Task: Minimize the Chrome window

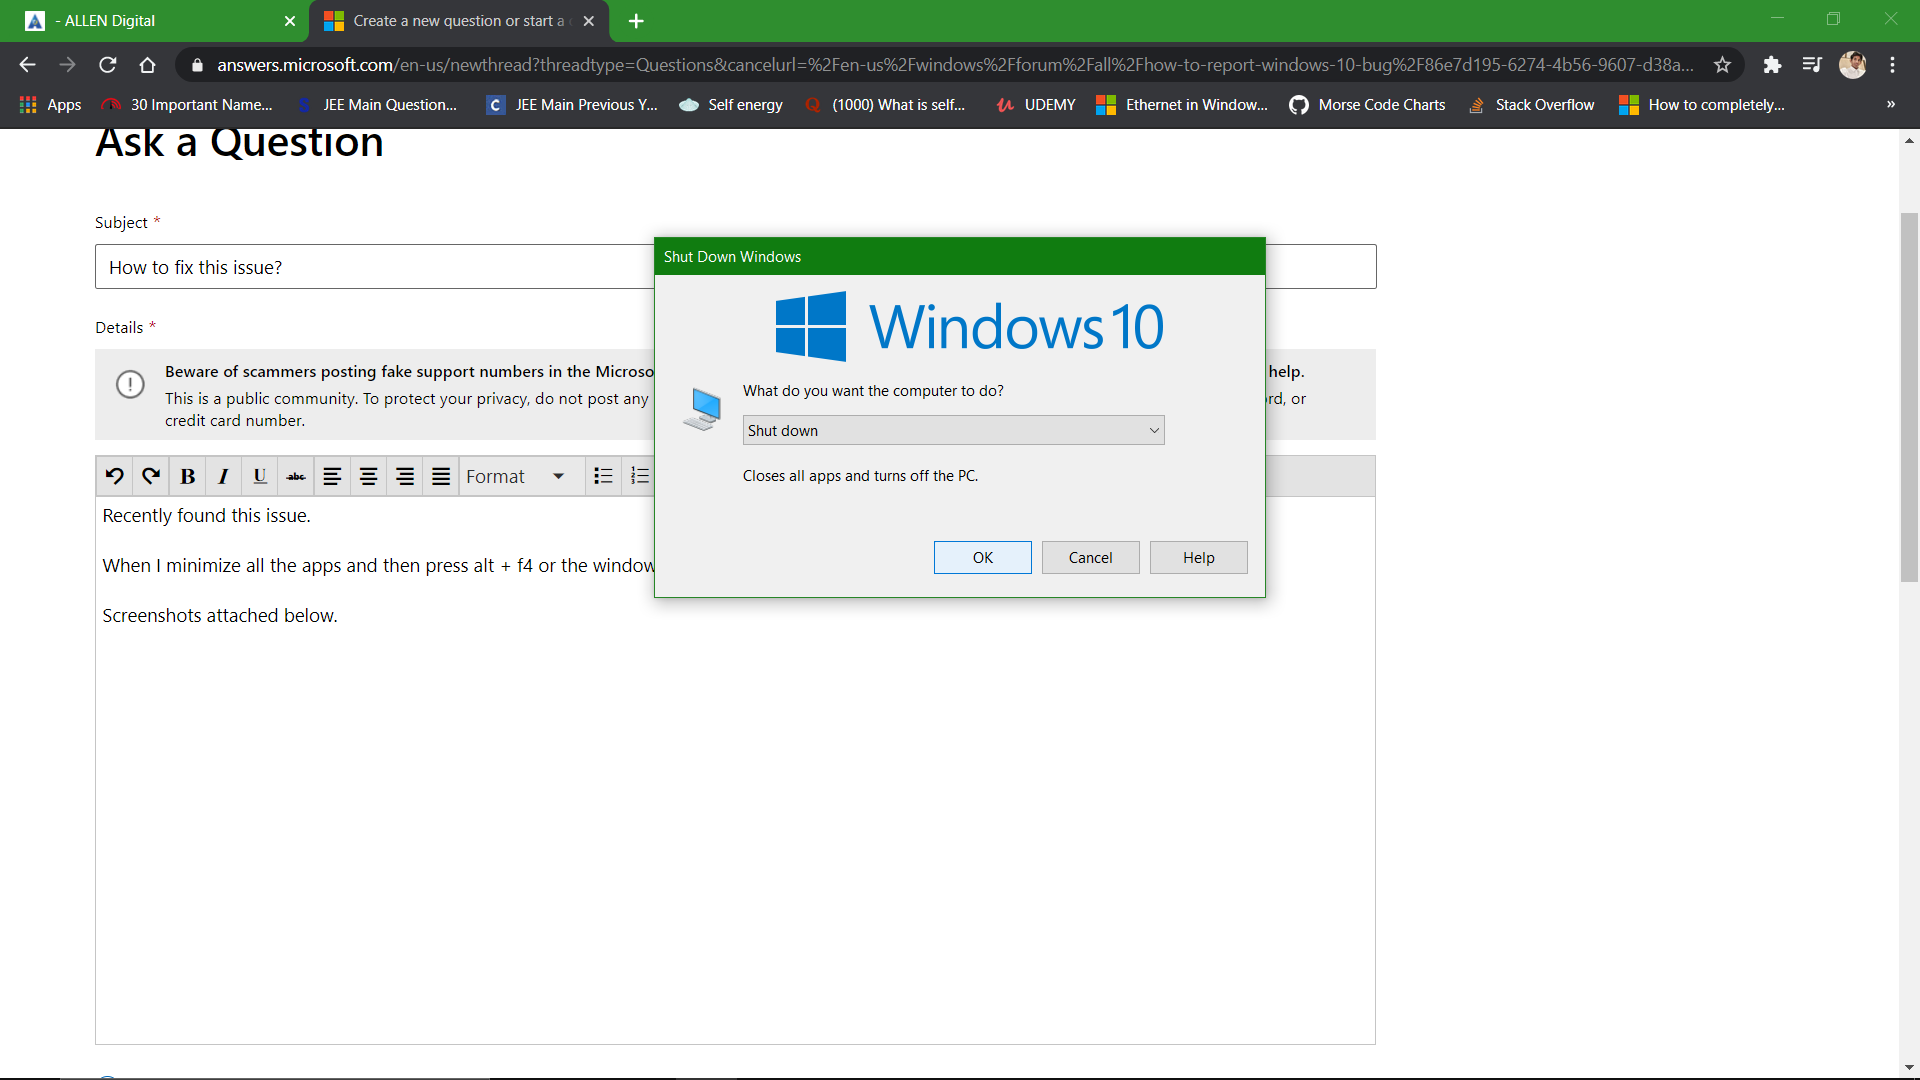Action: 1777,18
